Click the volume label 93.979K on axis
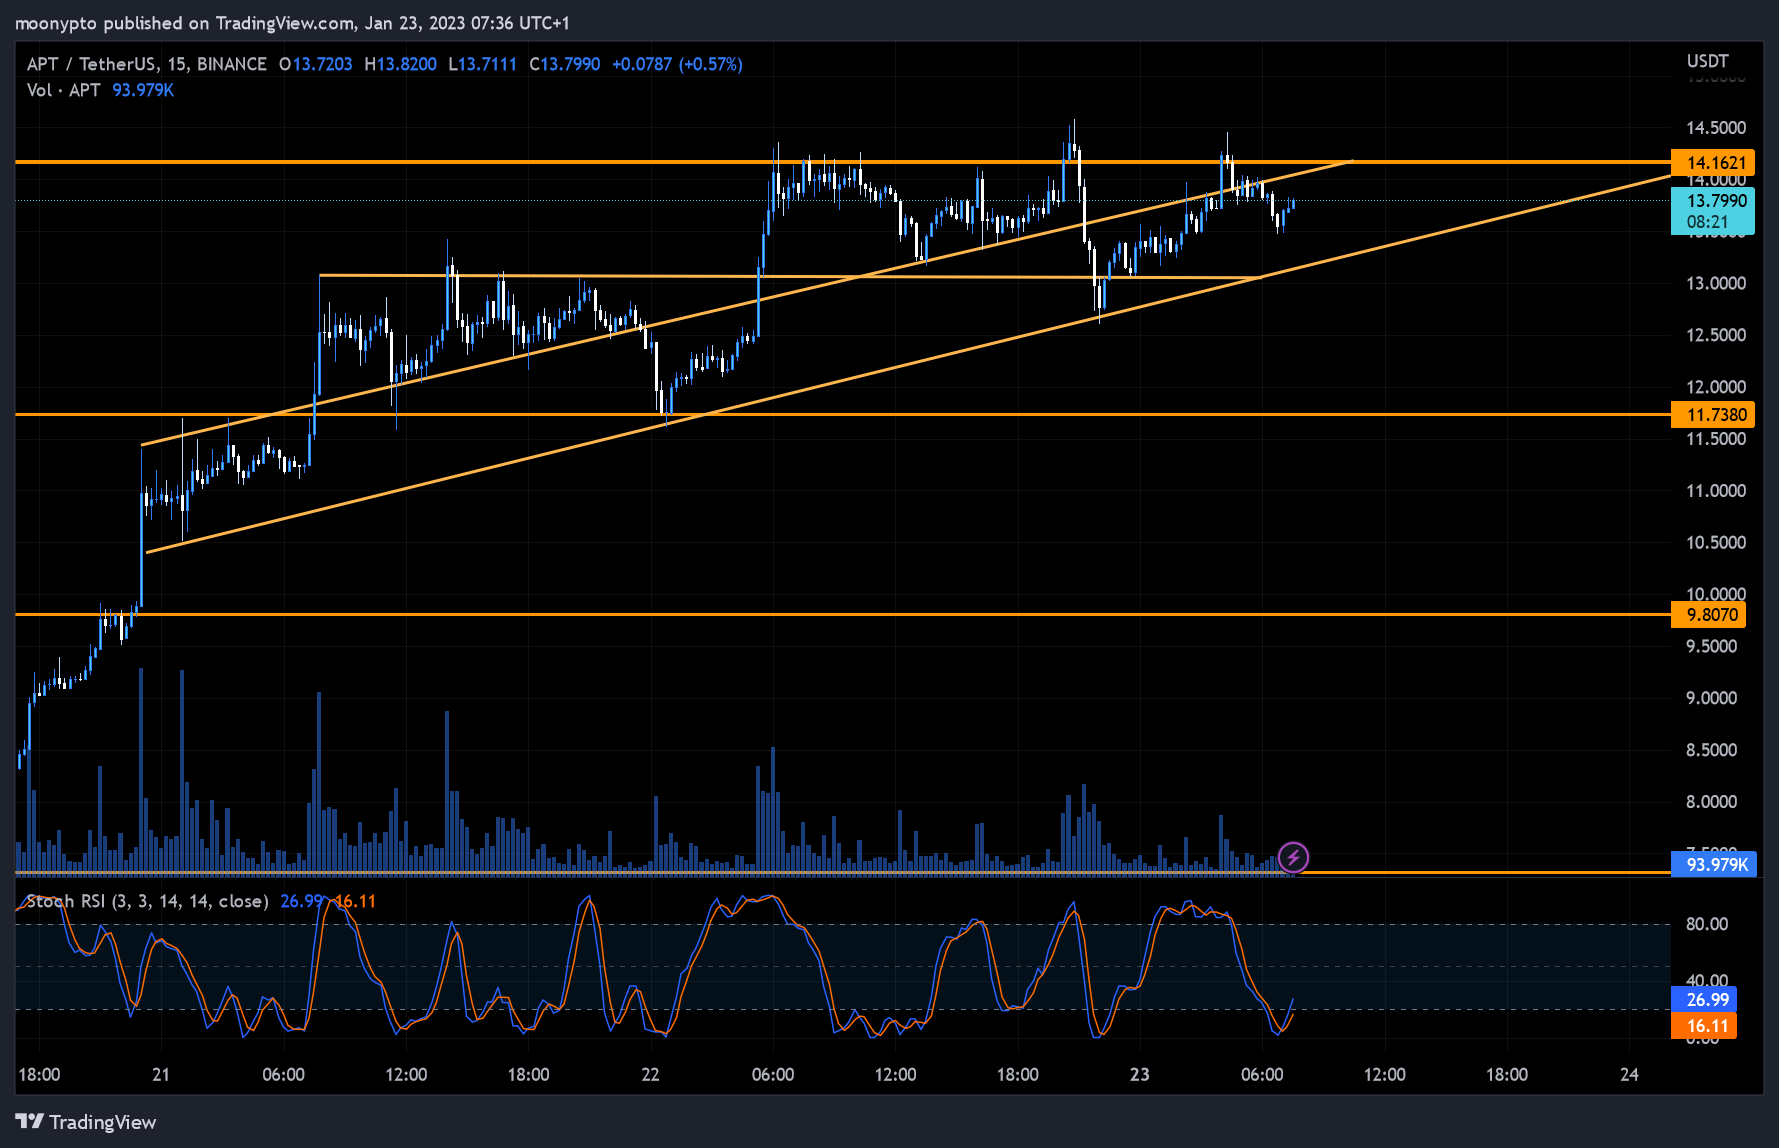This screenshot has height=1148, width=1779. pyautogui.click(x=1712, y=864)
